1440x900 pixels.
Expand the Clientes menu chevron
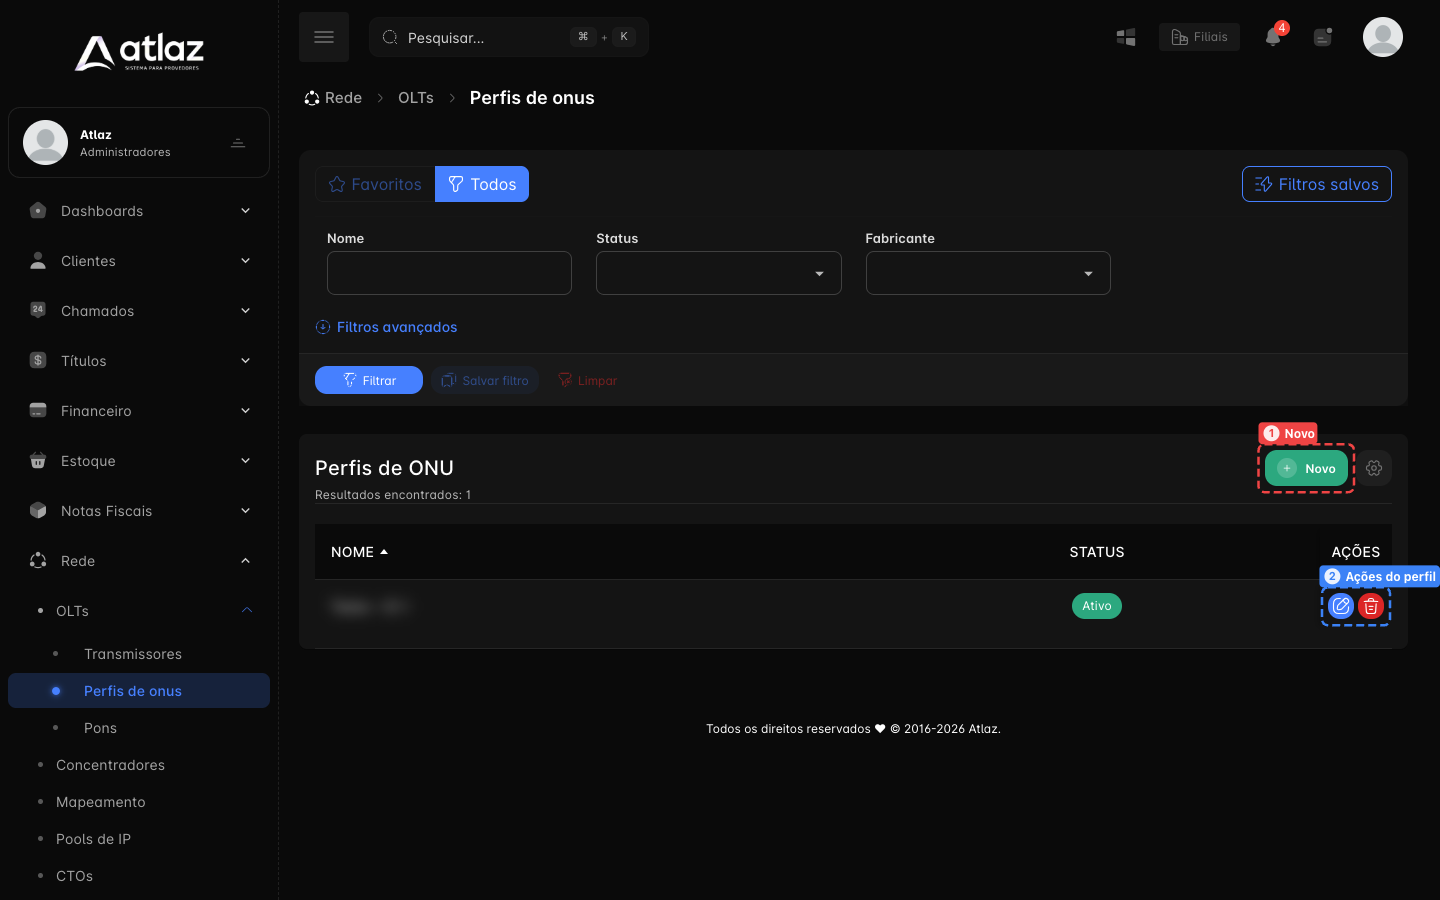245,261
